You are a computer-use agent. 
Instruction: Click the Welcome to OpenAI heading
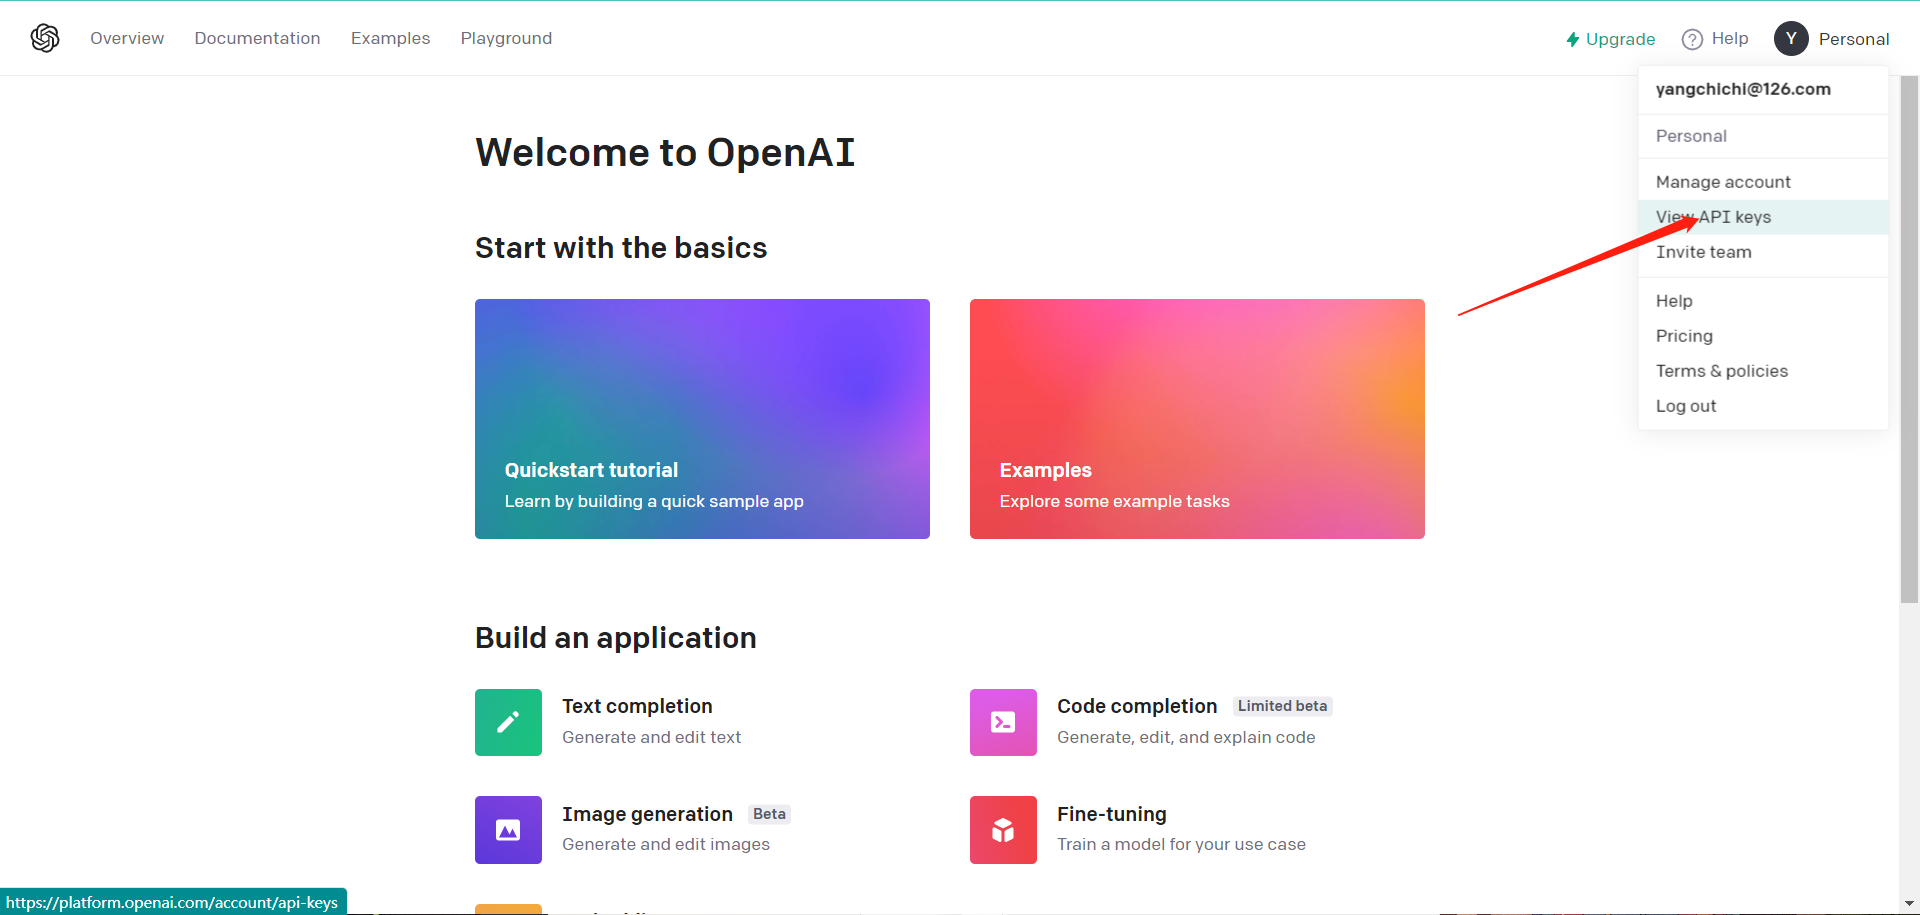(665, 153)
